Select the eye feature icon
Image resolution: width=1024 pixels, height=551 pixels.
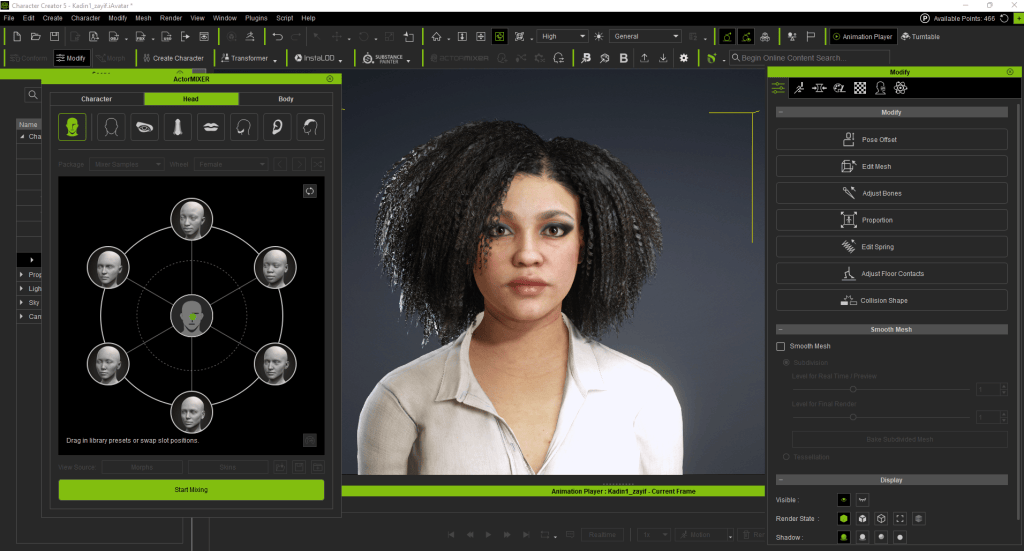coord(144,127)
